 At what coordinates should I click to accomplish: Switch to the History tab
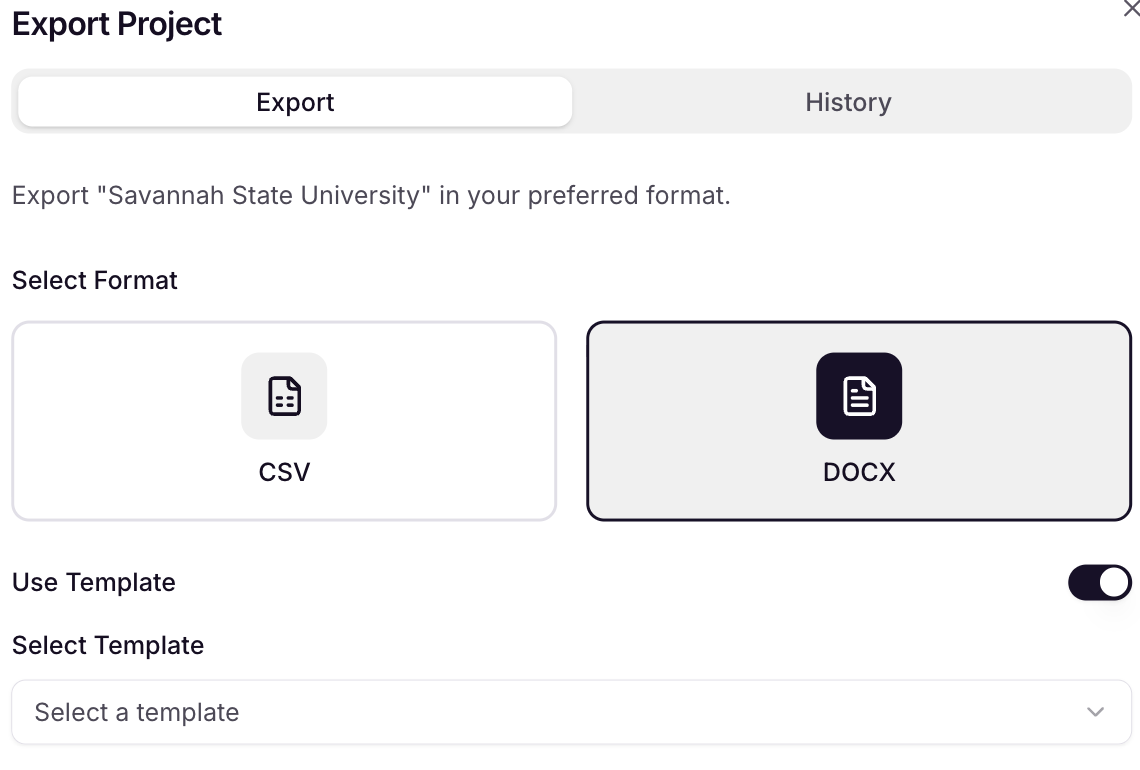(x=848, y=102)
